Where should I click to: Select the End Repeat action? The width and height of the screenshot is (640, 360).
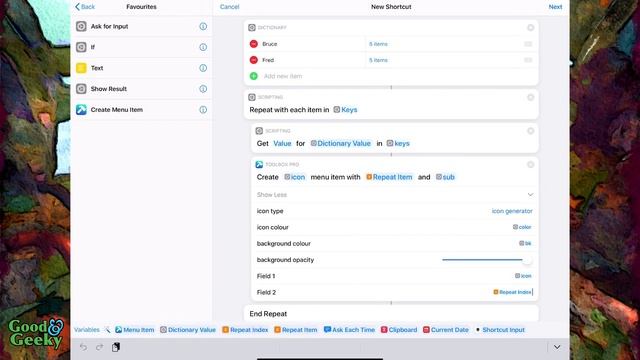(x=391, y=313)
